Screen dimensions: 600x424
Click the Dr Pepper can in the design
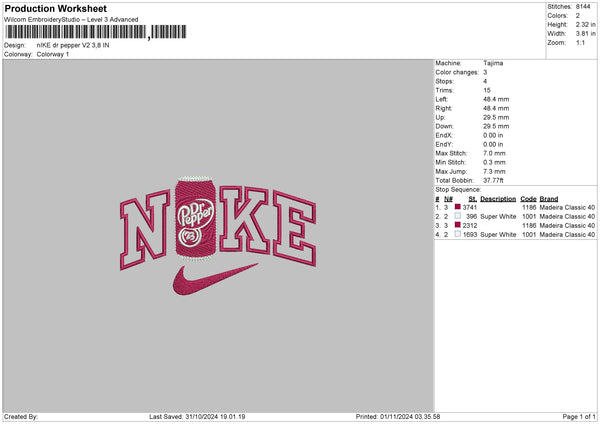click(x=195, y=219)
